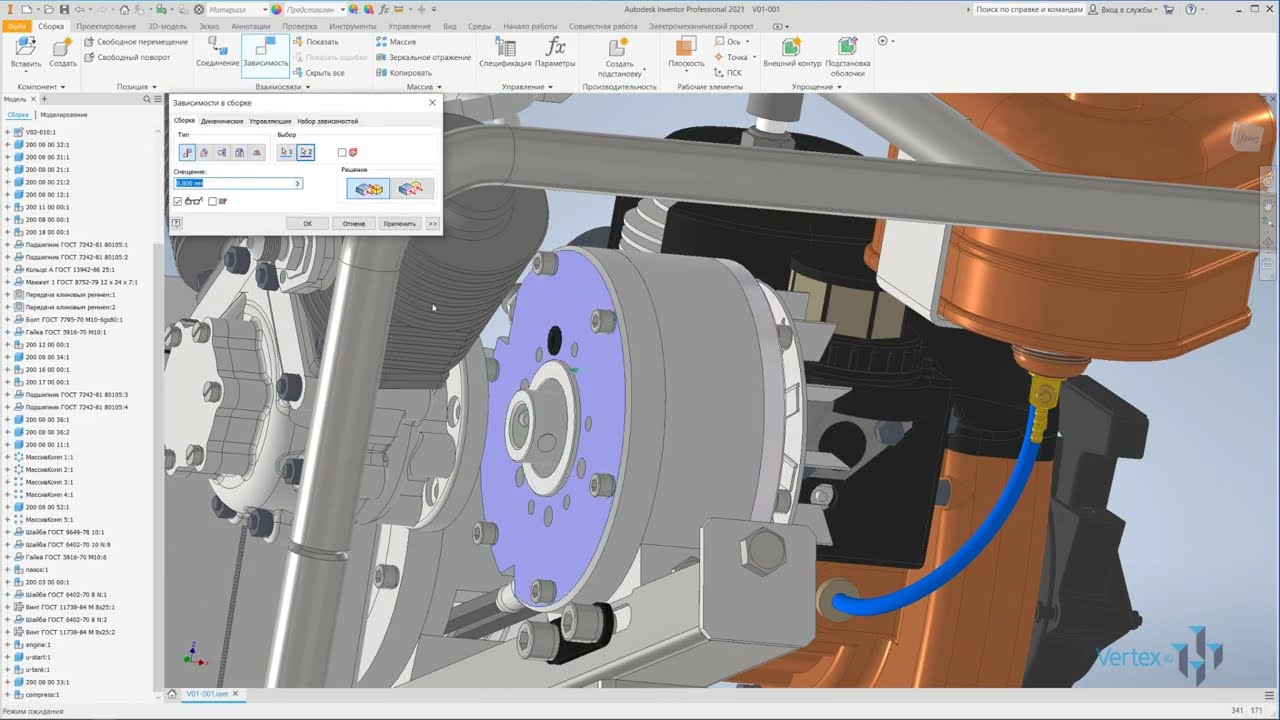Screen dimensions: 1280x720
Task: Choose the Flush solution option
Action: [411, 188]
